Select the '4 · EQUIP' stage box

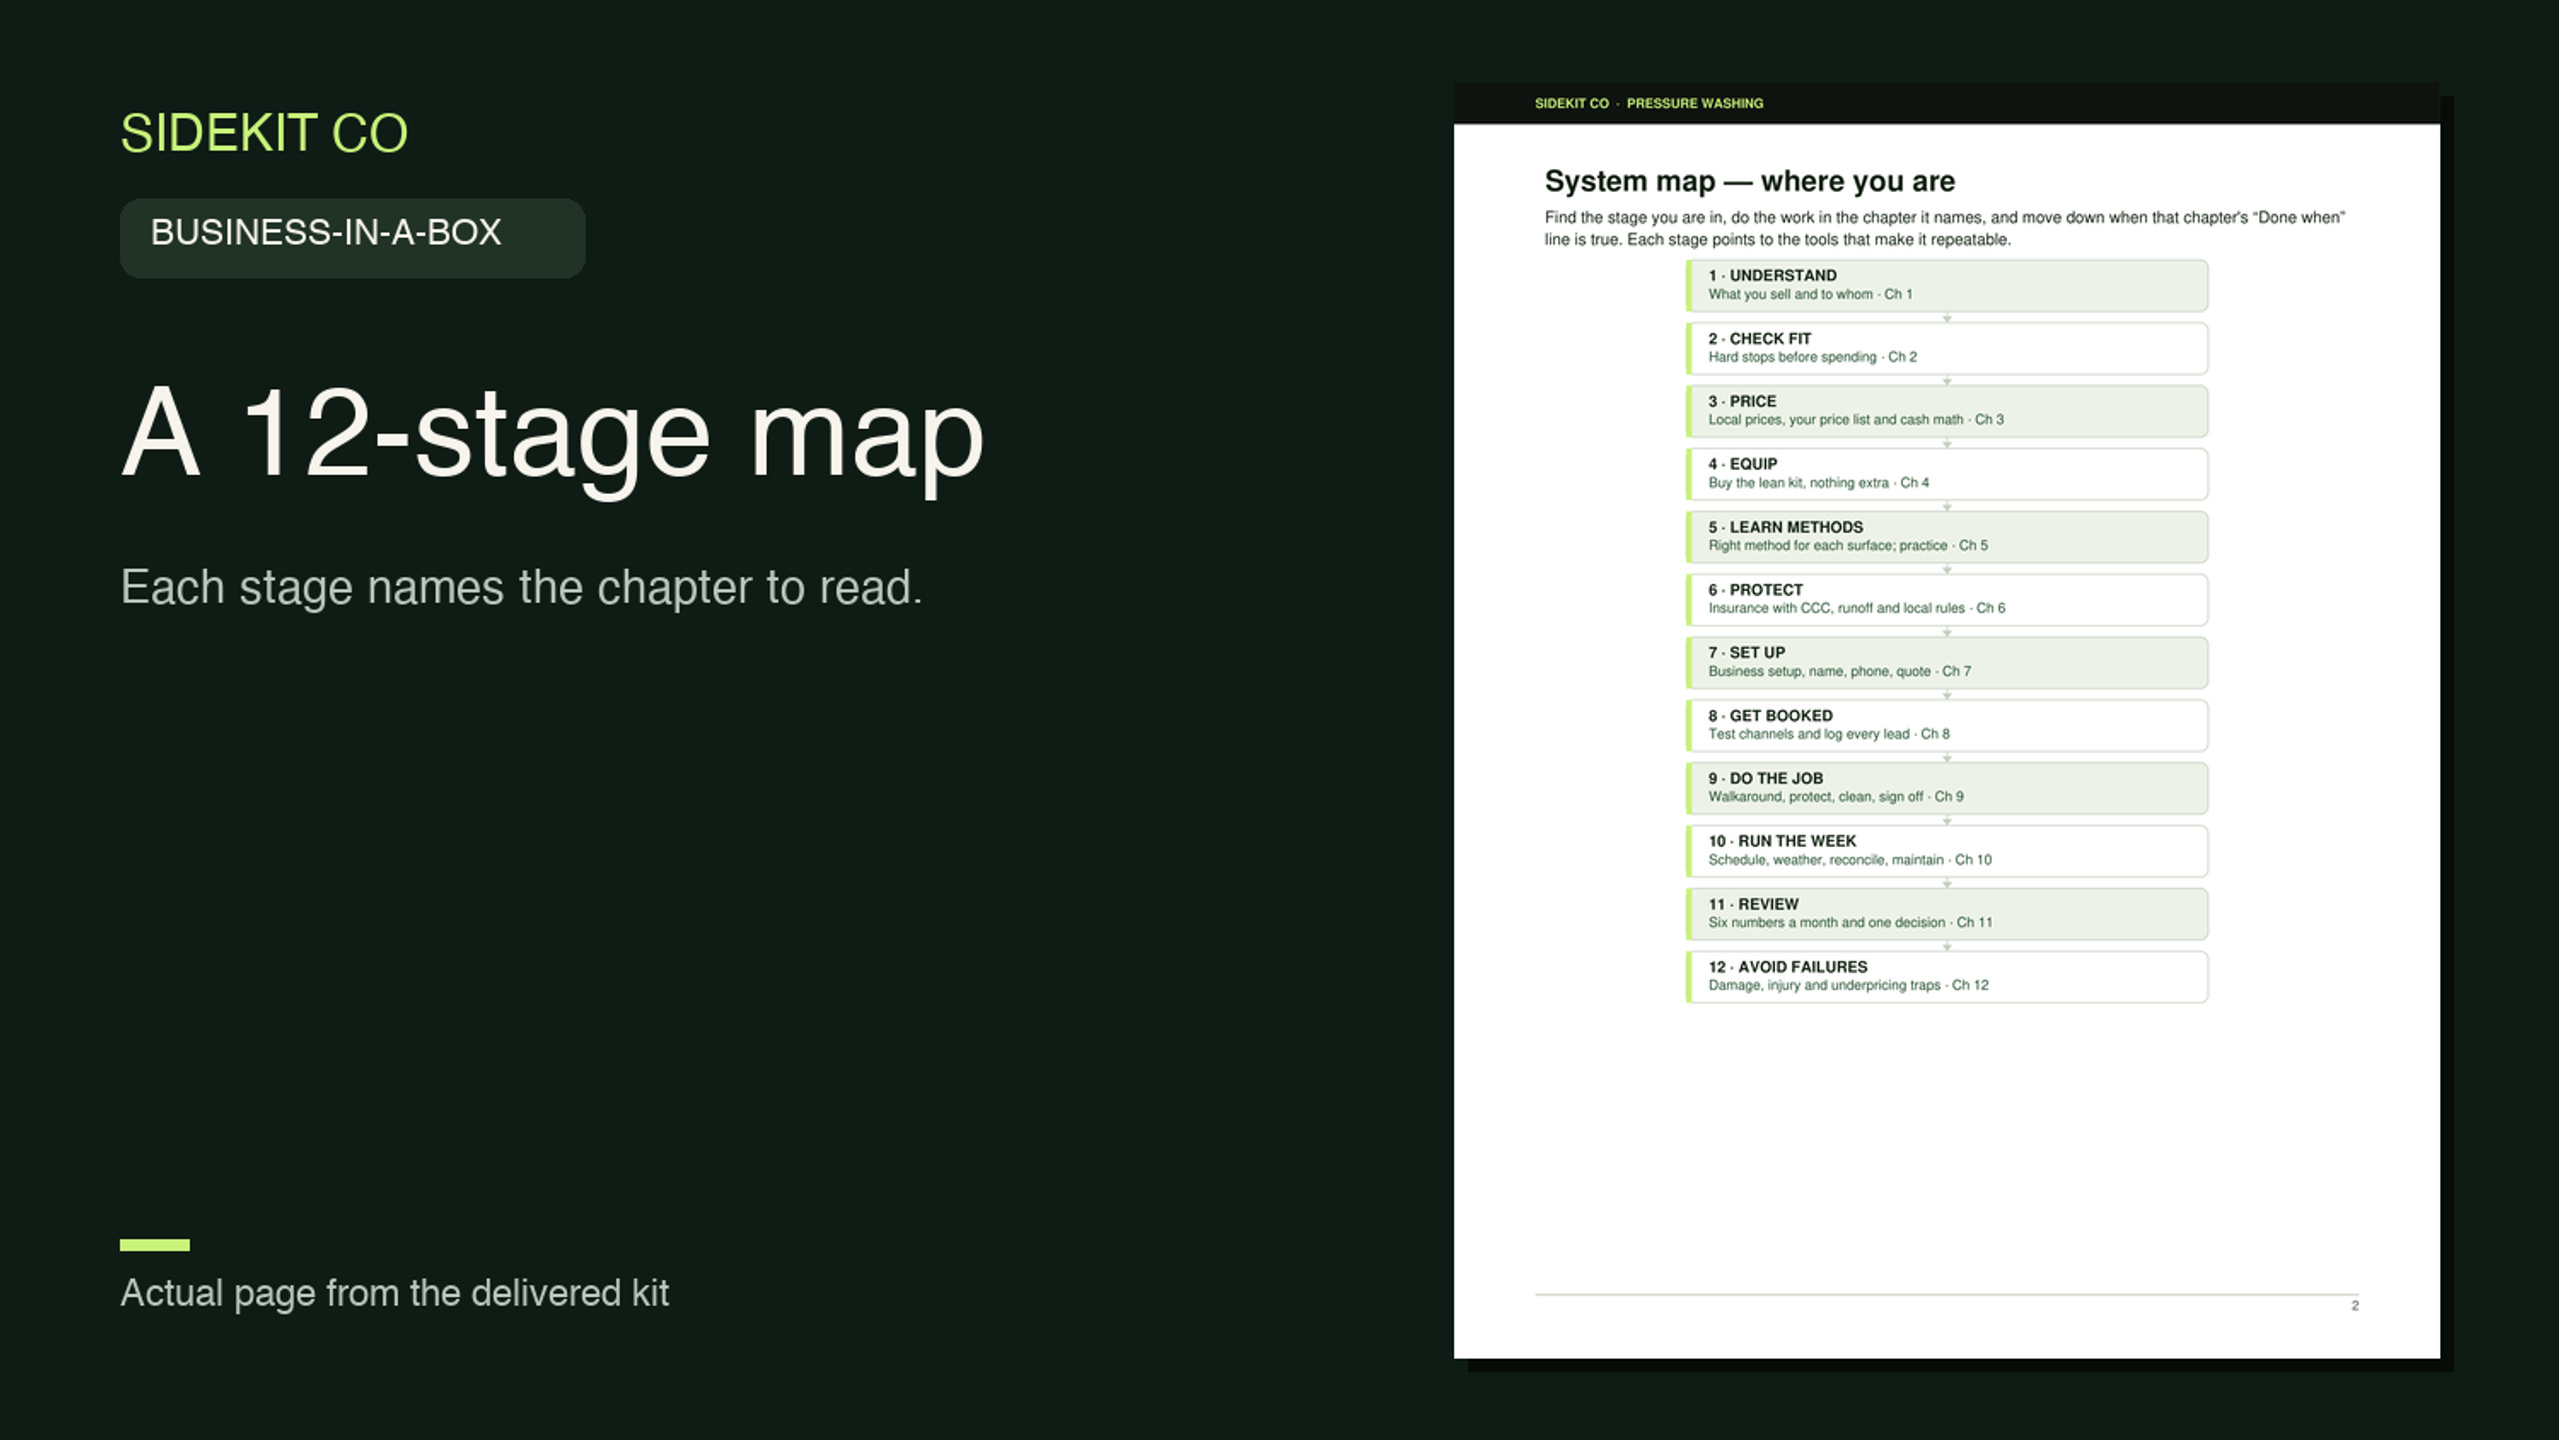click(x=1946, y=474)
